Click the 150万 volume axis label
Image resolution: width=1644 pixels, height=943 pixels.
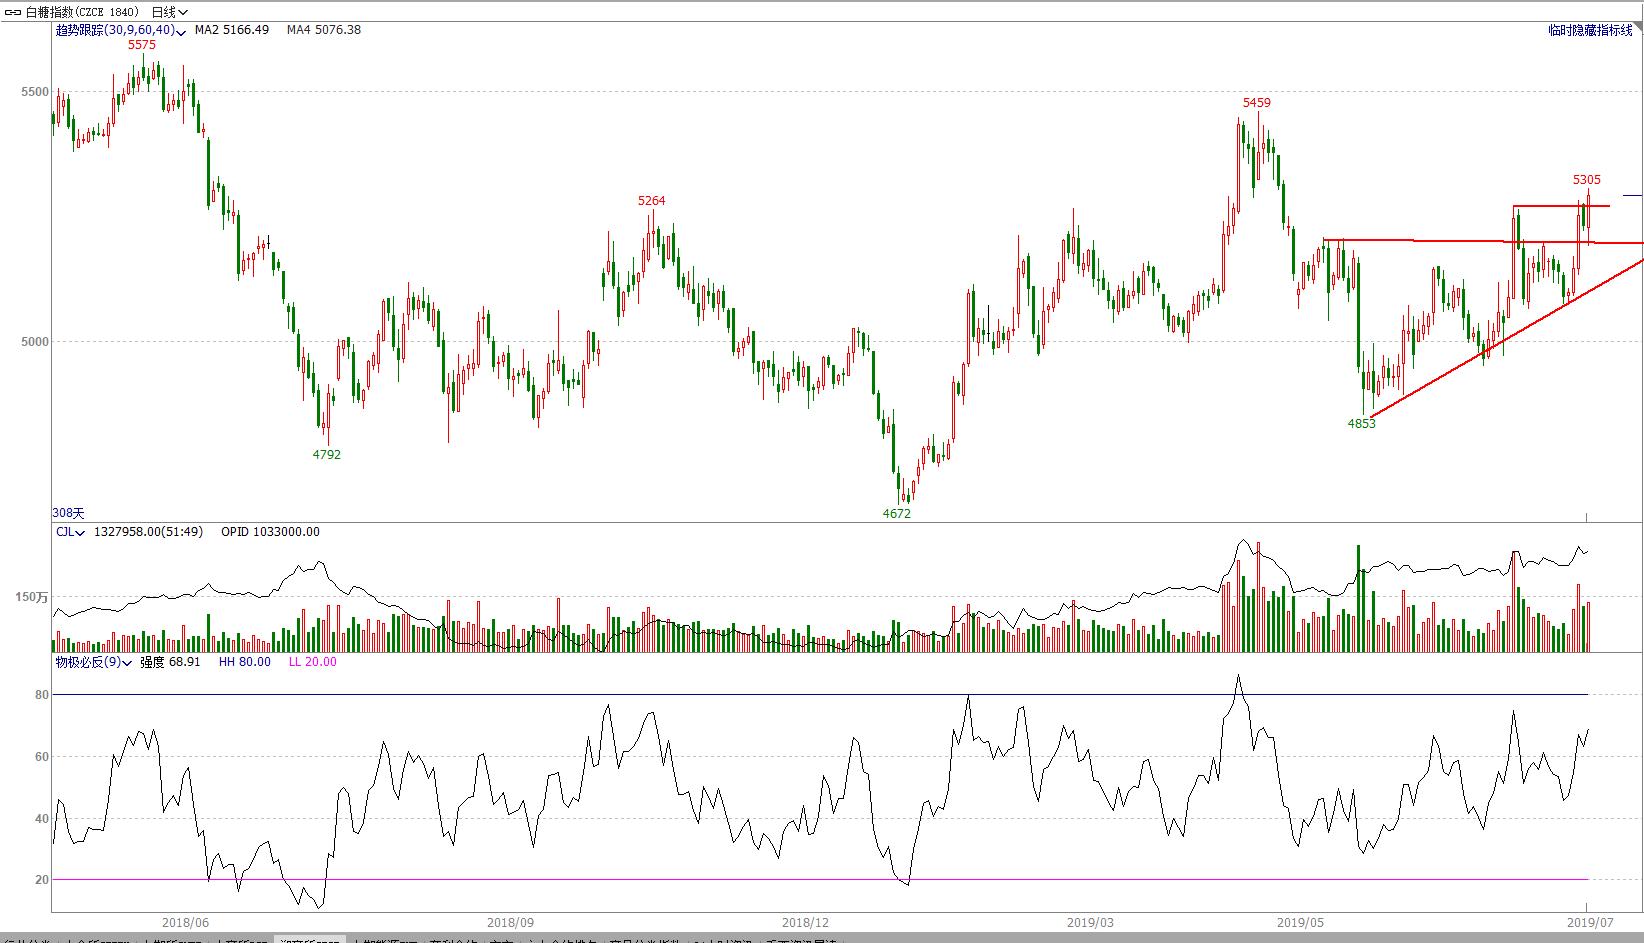pos(31,597)
